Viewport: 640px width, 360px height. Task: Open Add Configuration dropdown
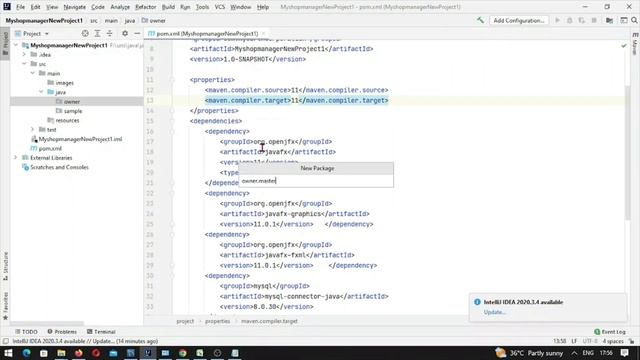pos(518,20)
